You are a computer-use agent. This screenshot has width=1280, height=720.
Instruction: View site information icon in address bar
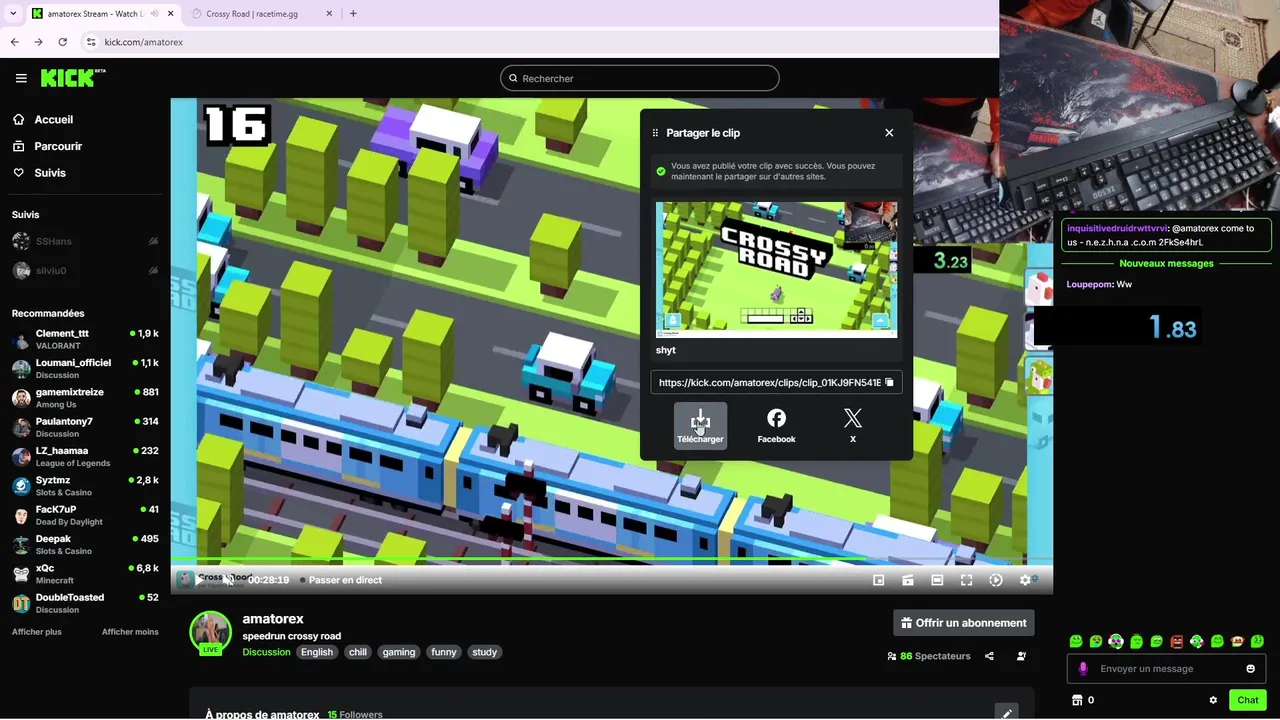(91, 42)
